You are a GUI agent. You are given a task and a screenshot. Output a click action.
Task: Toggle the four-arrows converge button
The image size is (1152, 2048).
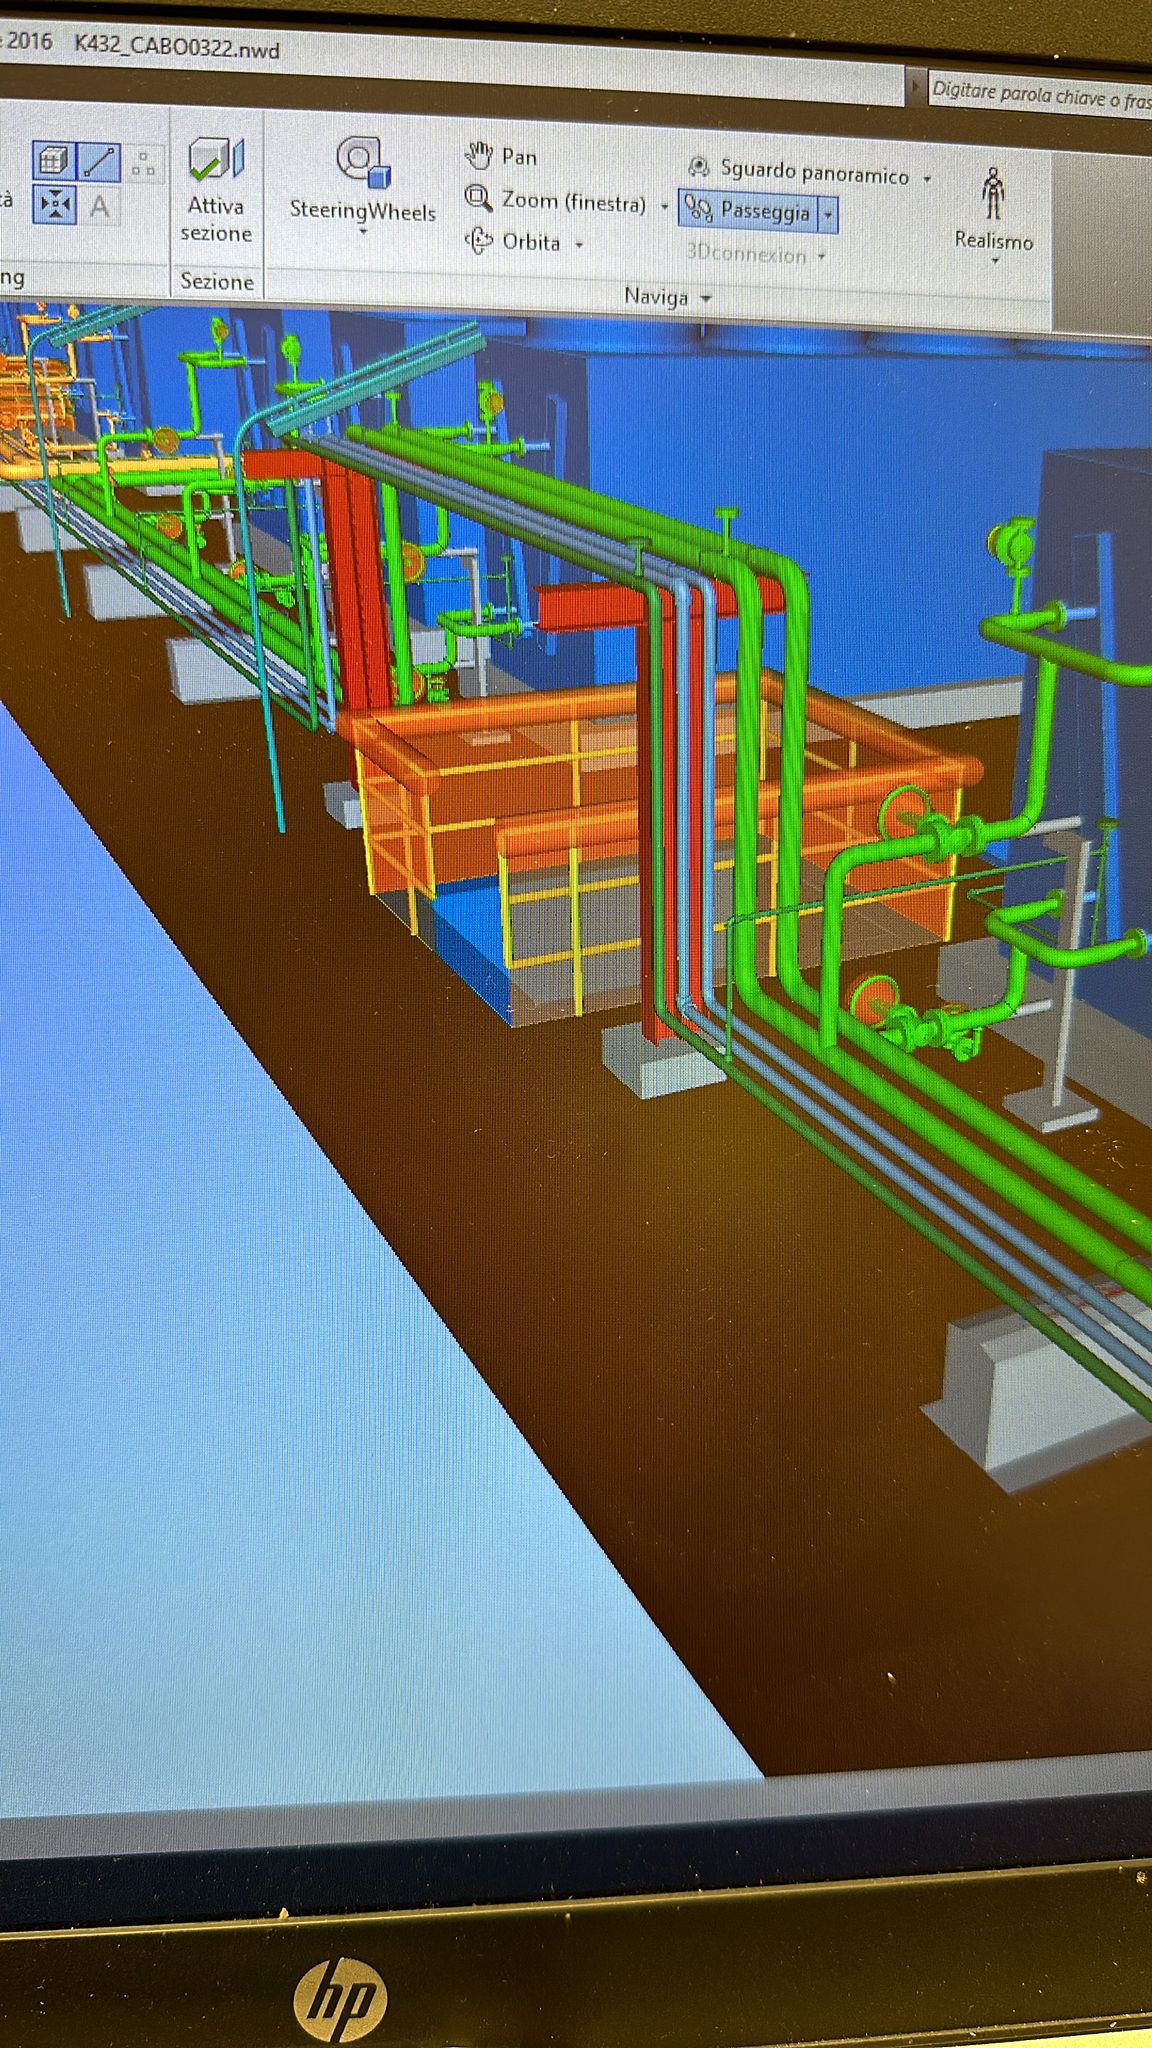click(54, 205)
